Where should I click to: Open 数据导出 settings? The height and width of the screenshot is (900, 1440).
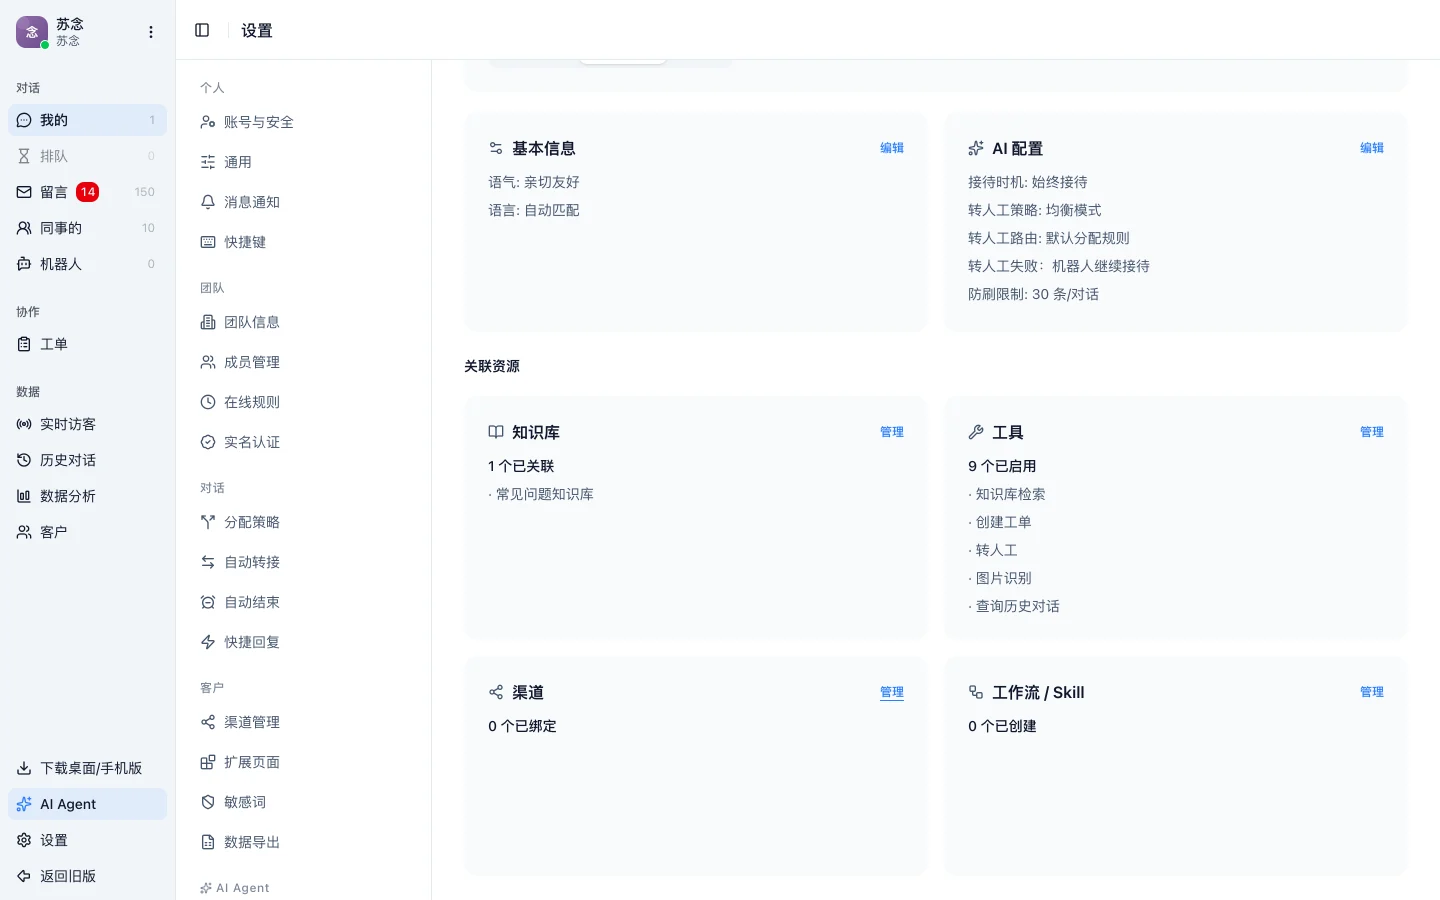pos(303,842)
